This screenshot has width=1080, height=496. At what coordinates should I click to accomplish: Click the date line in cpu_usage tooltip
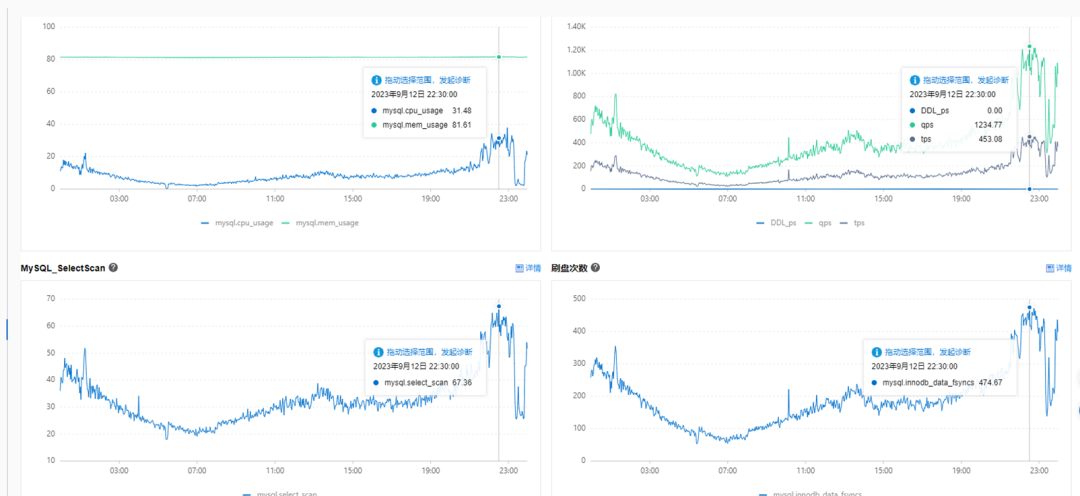(x=414, y=95)
